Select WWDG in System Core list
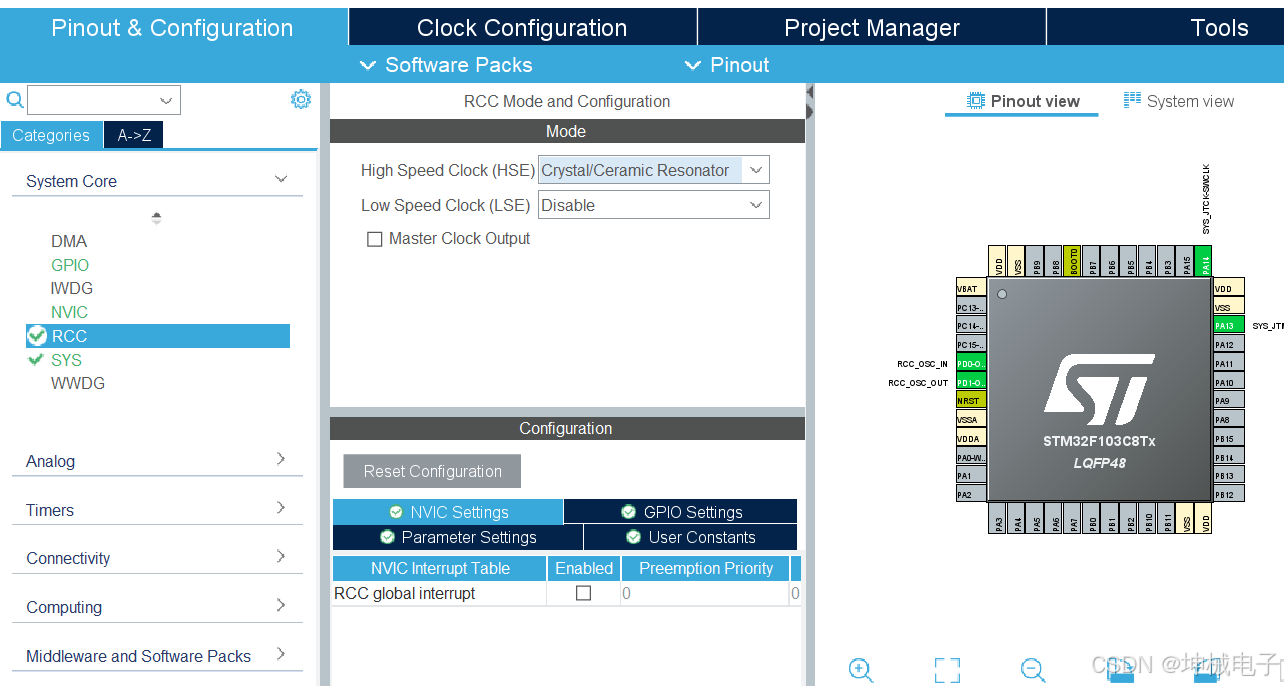The width and height of the screenshot is (1284, 686). click(78, 383)
